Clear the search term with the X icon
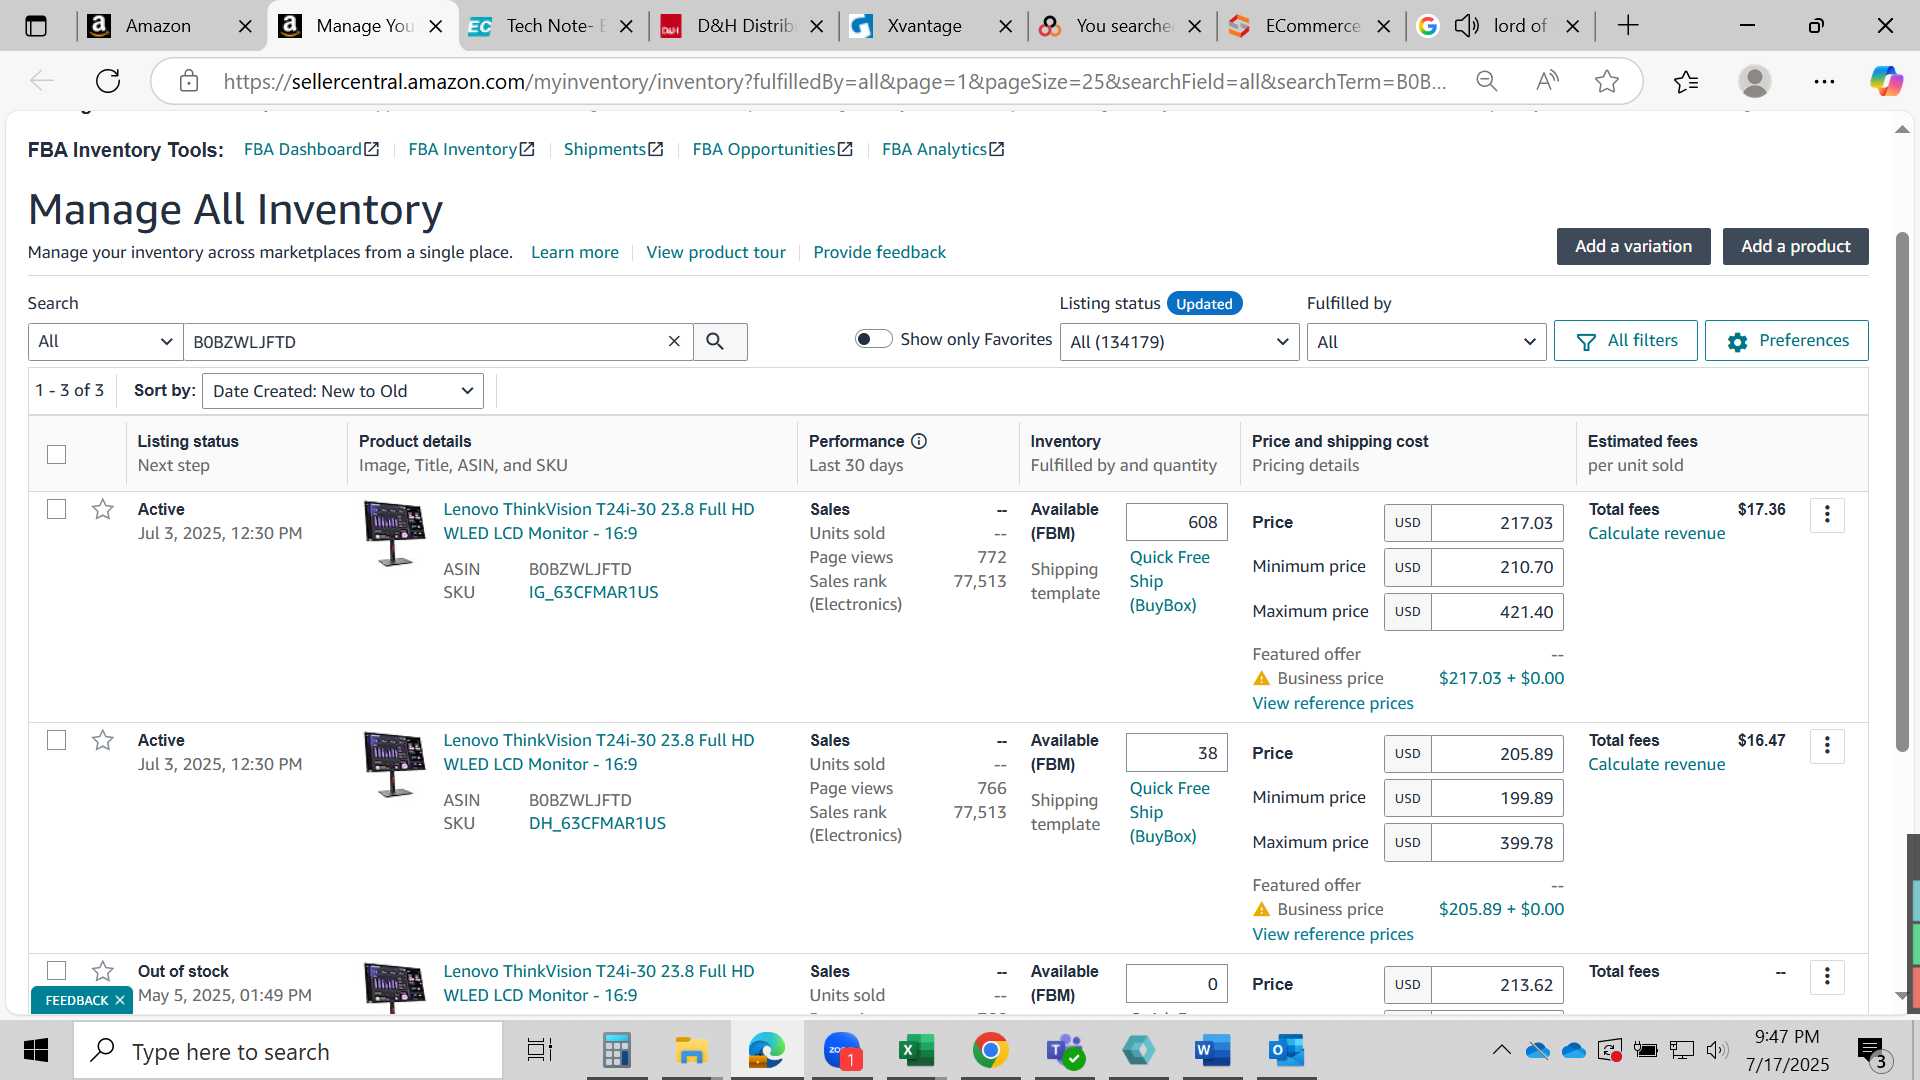Viewport: 1920px width, 1080px height. click(674, 342)
